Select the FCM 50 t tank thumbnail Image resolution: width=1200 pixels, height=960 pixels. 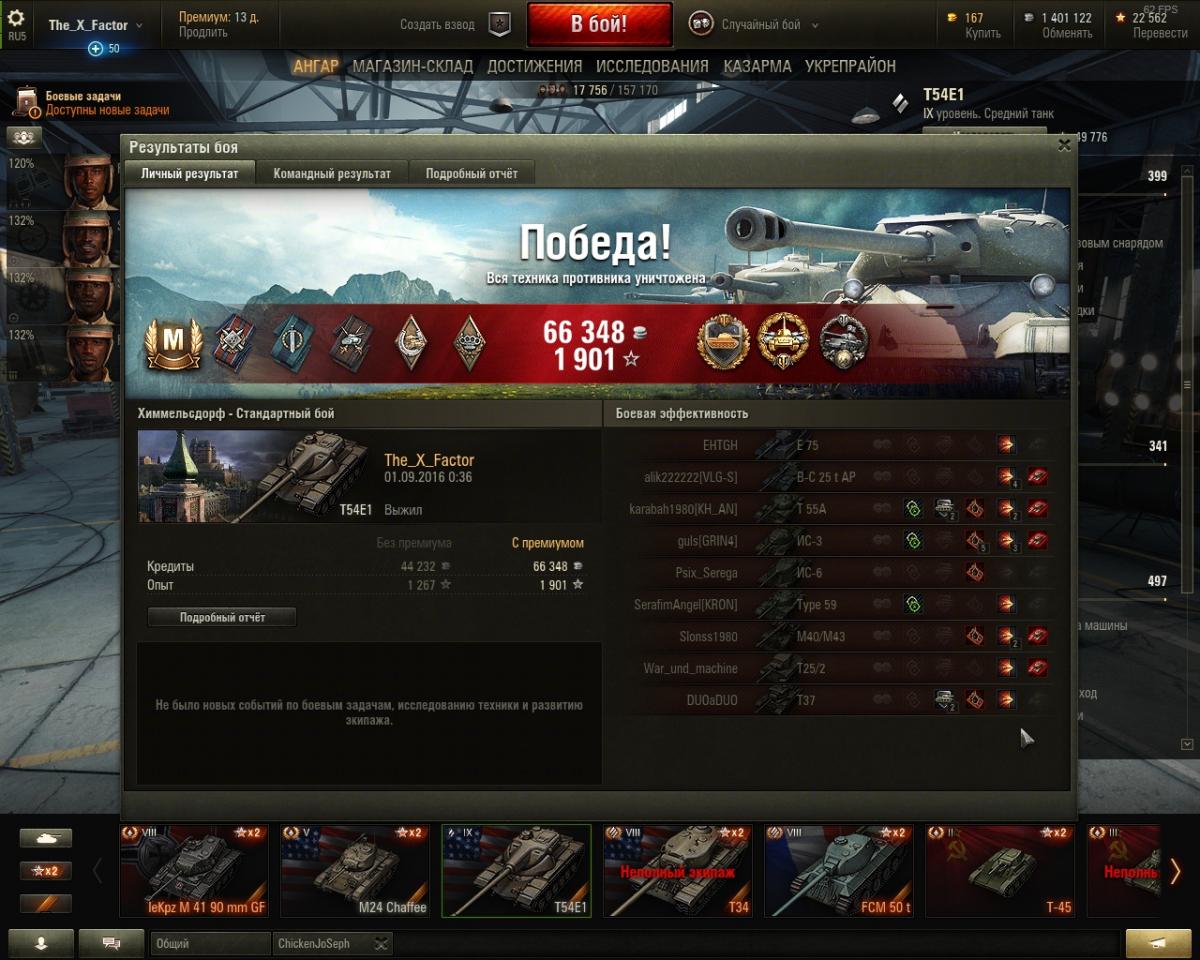838,870
